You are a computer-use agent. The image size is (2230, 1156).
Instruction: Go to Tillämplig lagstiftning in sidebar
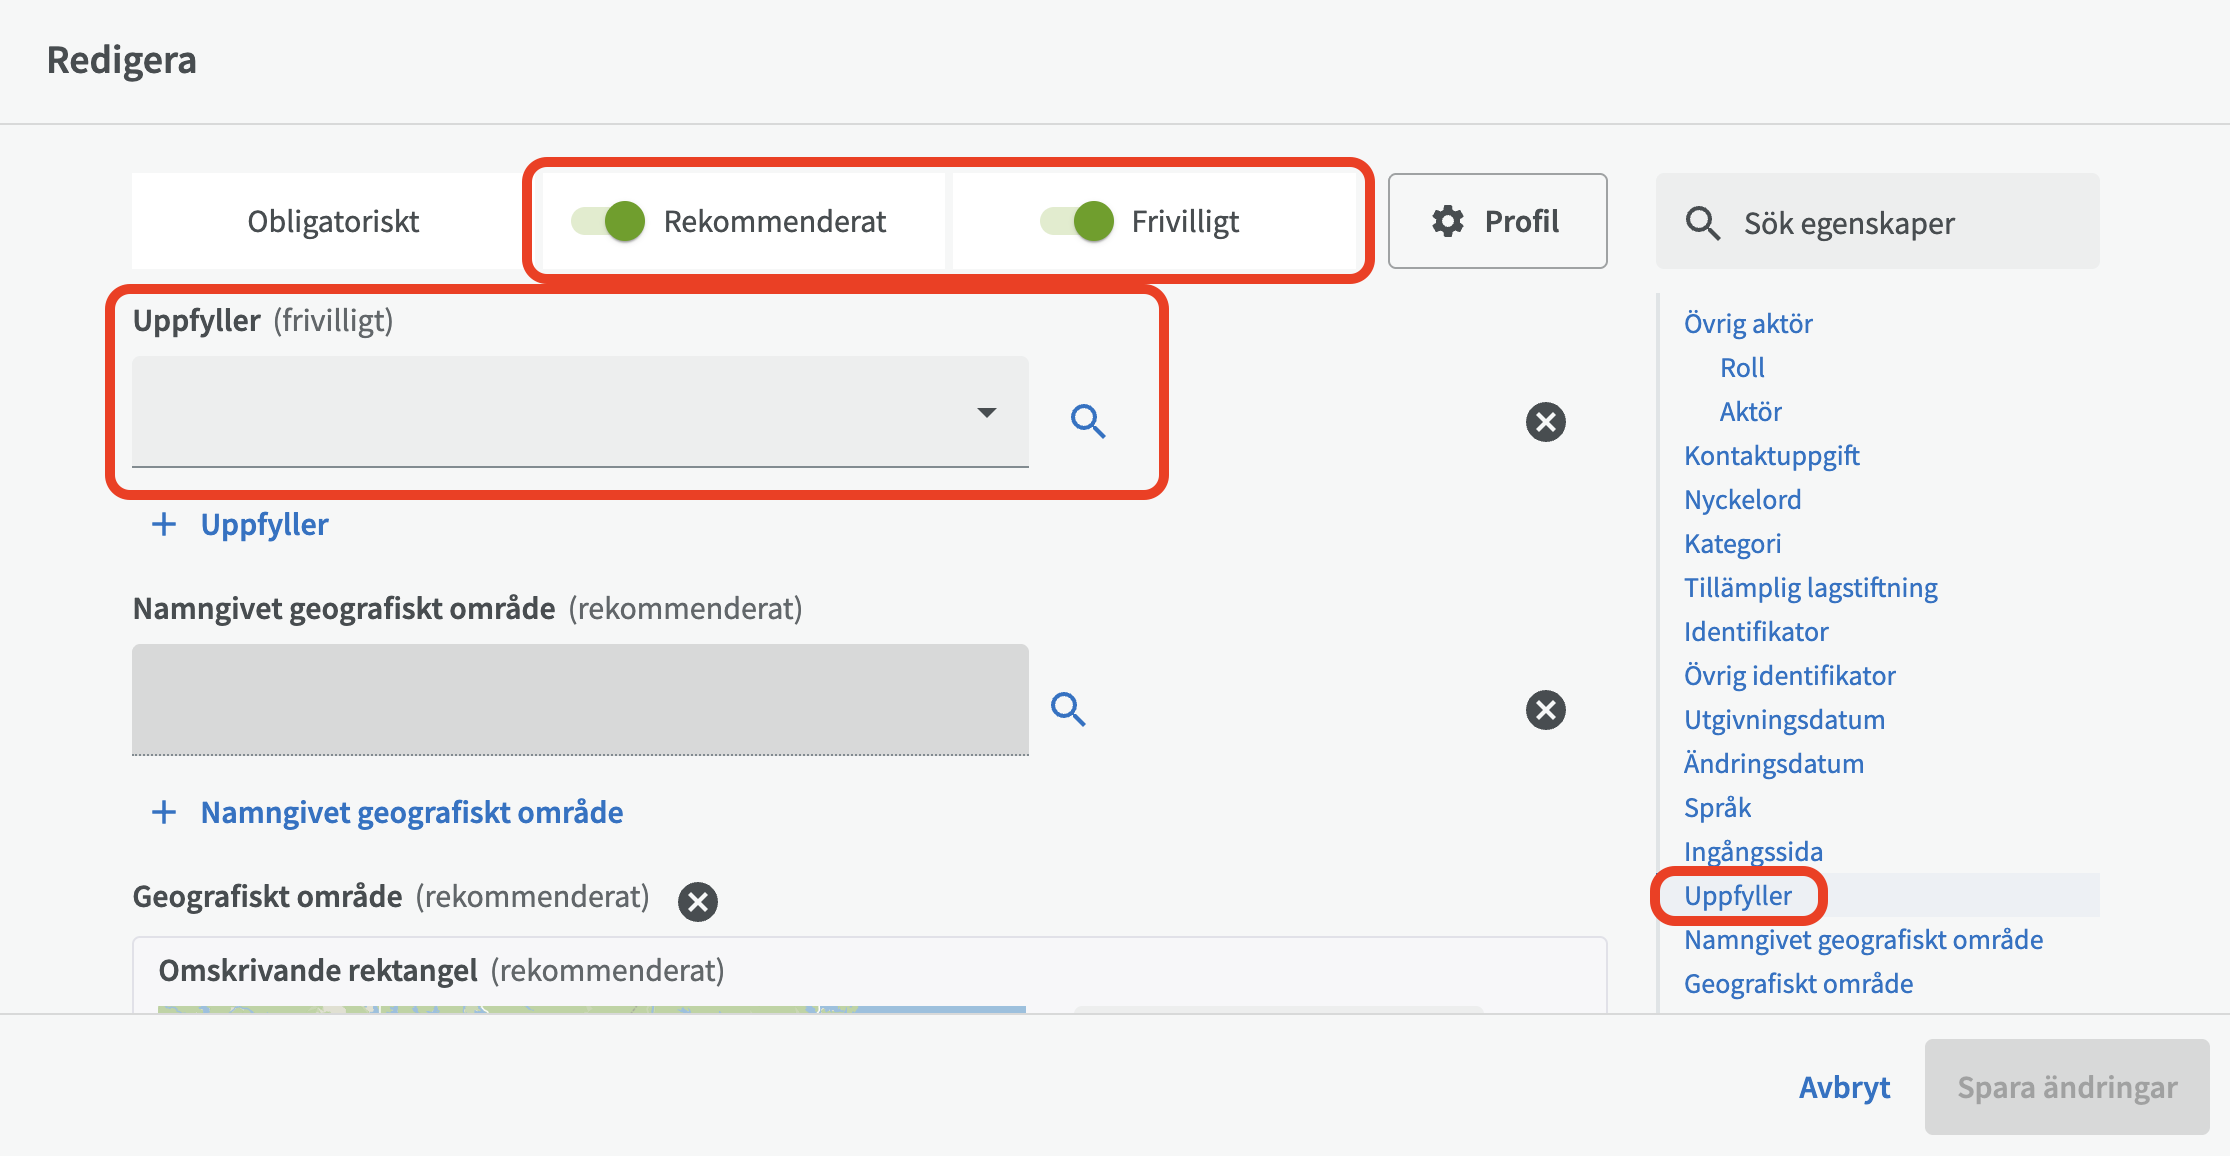point(1810,588)
